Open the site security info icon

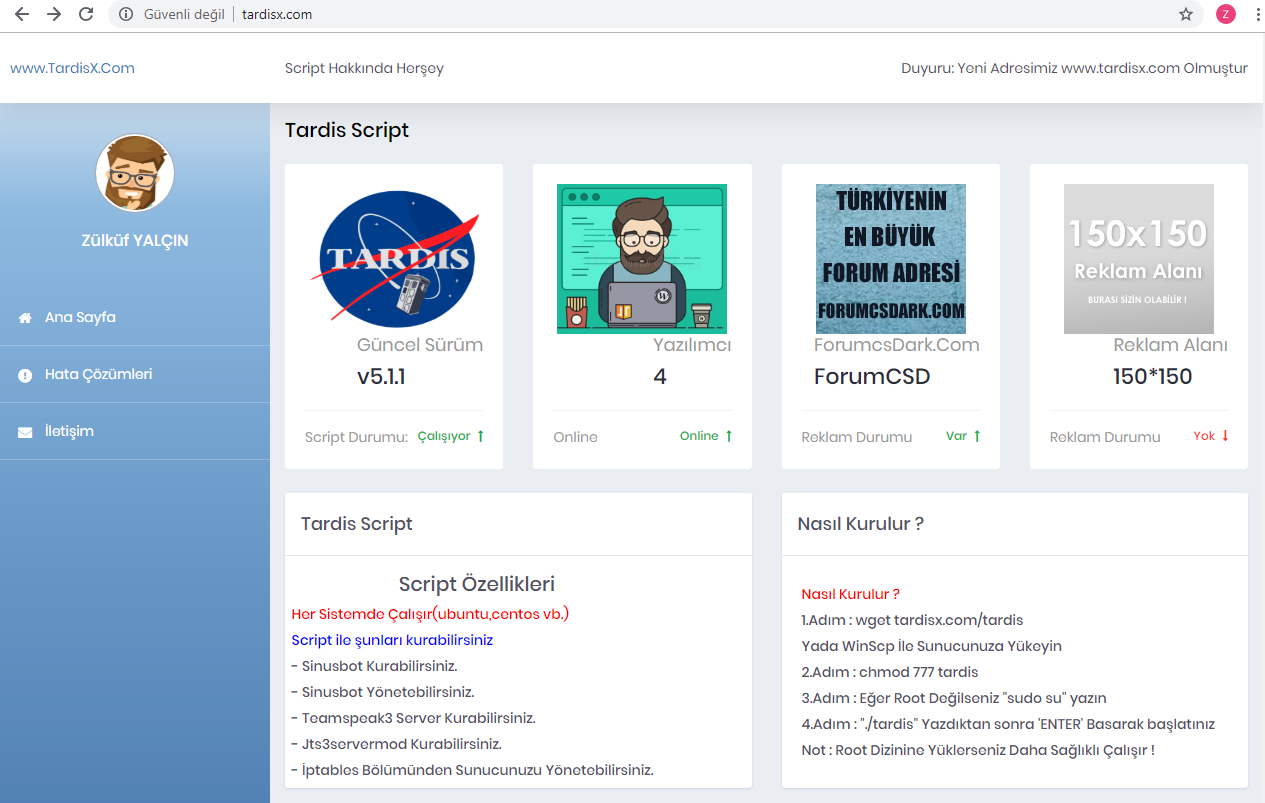pos(126,14)
